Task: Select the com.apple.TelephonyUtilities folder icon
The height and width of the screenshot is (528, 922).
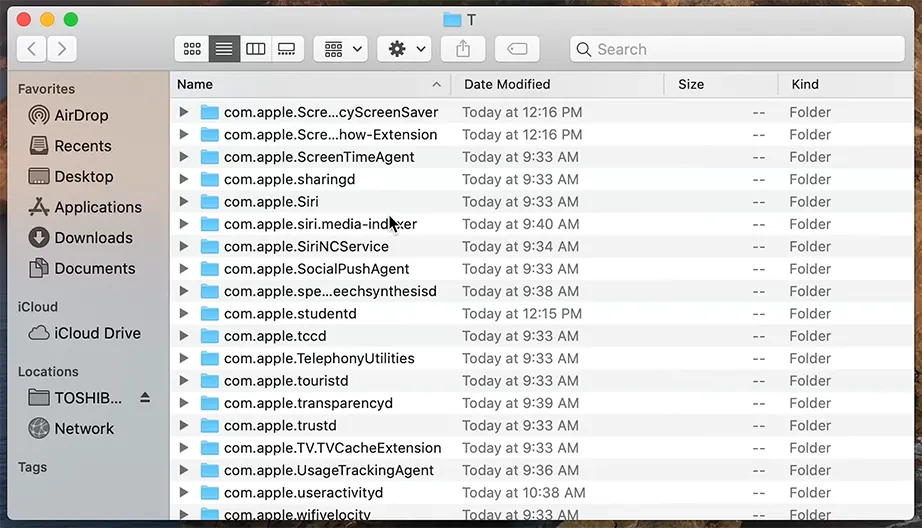Action: [x=209, y=358]
